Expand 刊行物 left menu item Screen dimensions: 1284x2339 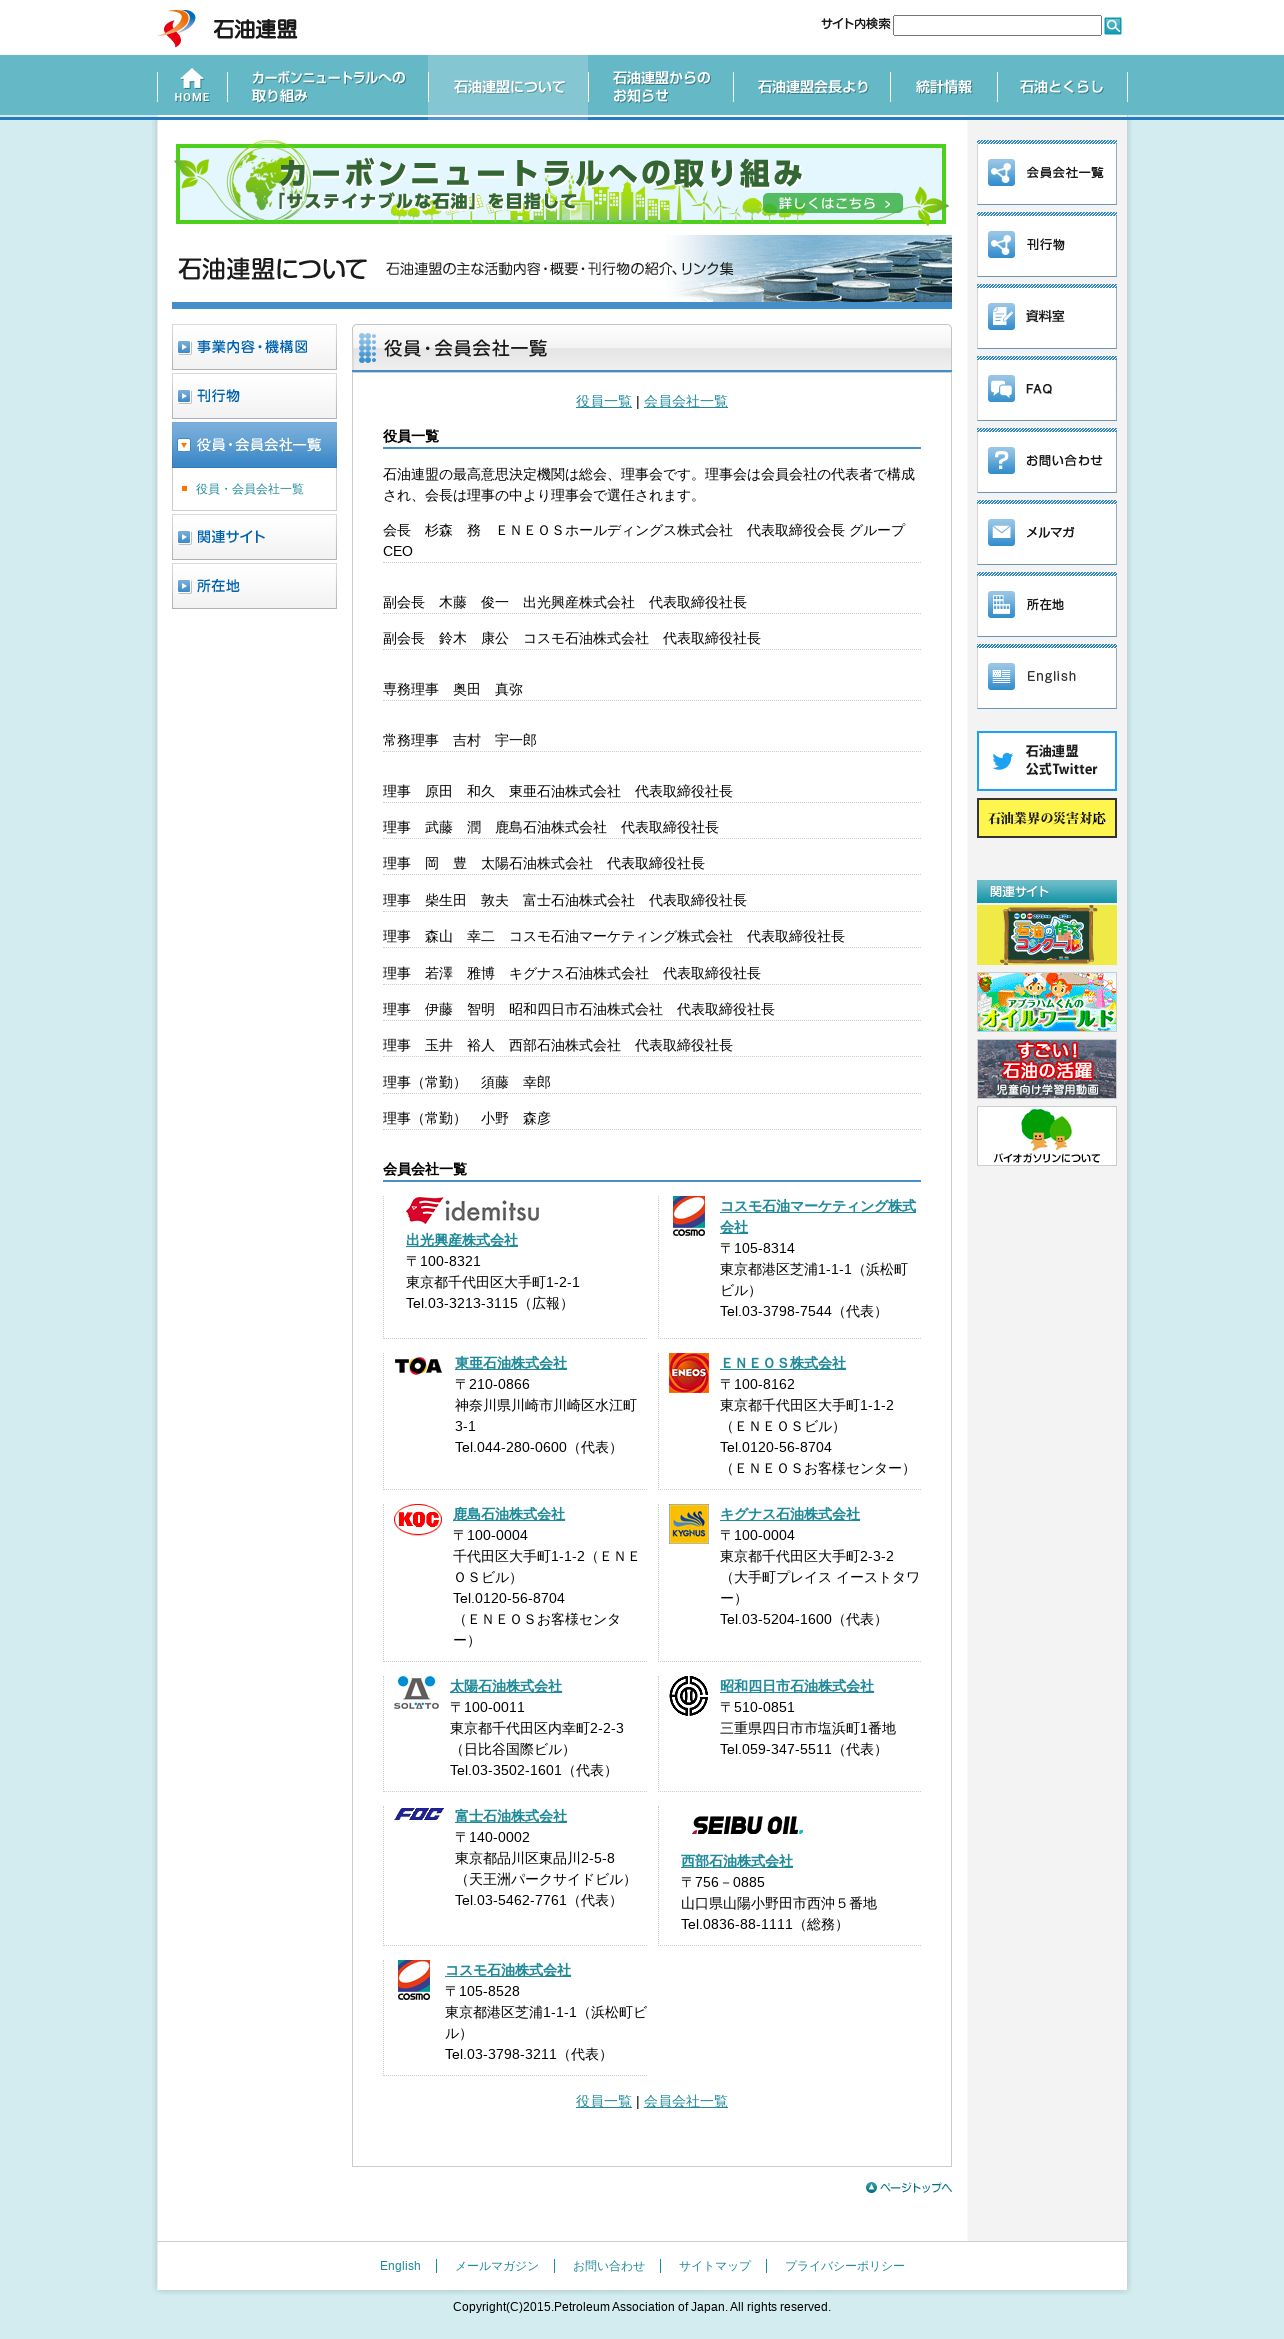(x=254, y=396)
